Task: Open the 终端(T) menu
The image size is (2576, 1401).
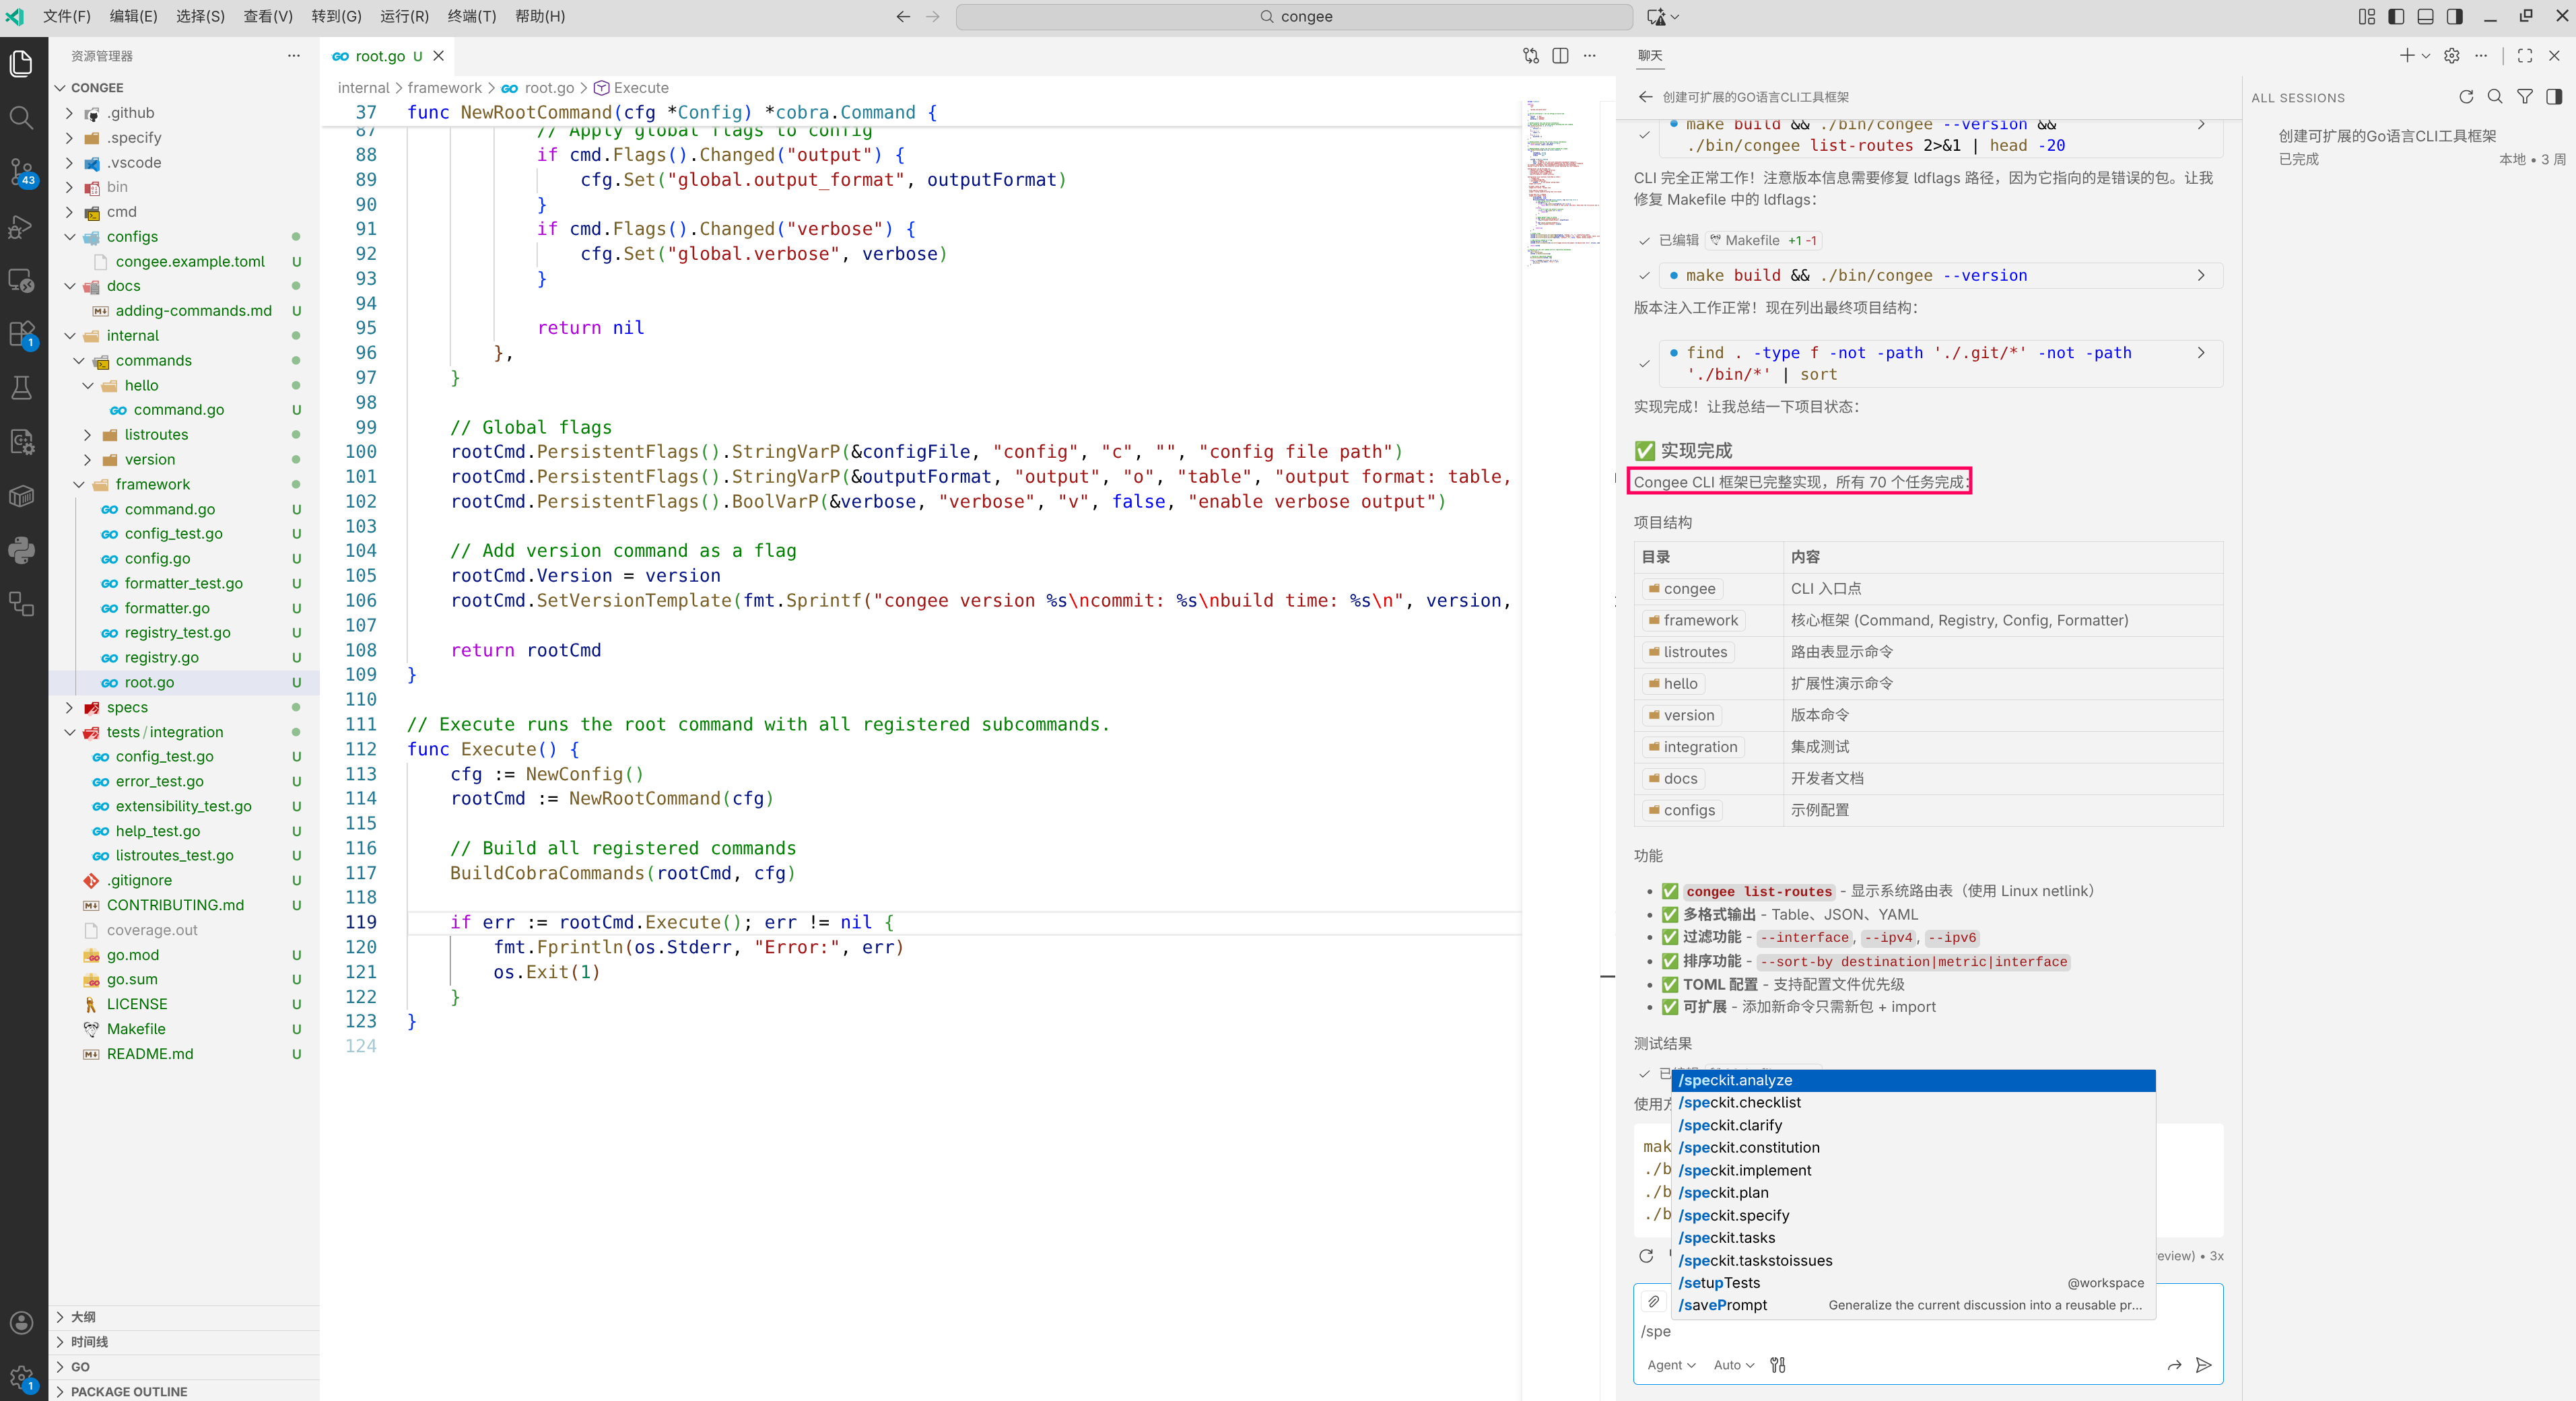Action: click(471, 16)
